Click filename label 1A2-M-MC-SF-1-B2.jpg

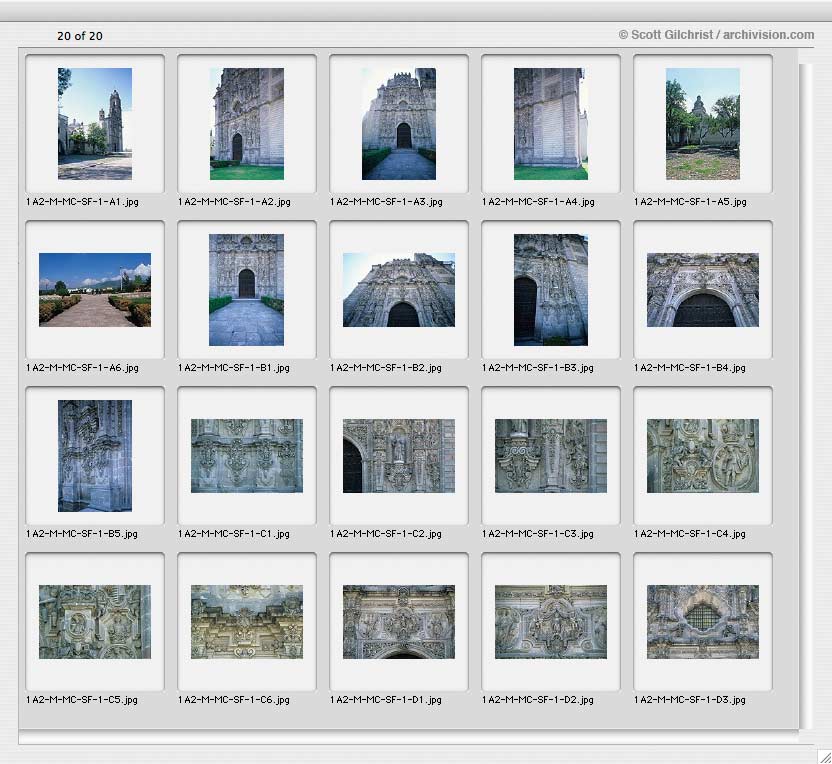[x=386, y=368]
